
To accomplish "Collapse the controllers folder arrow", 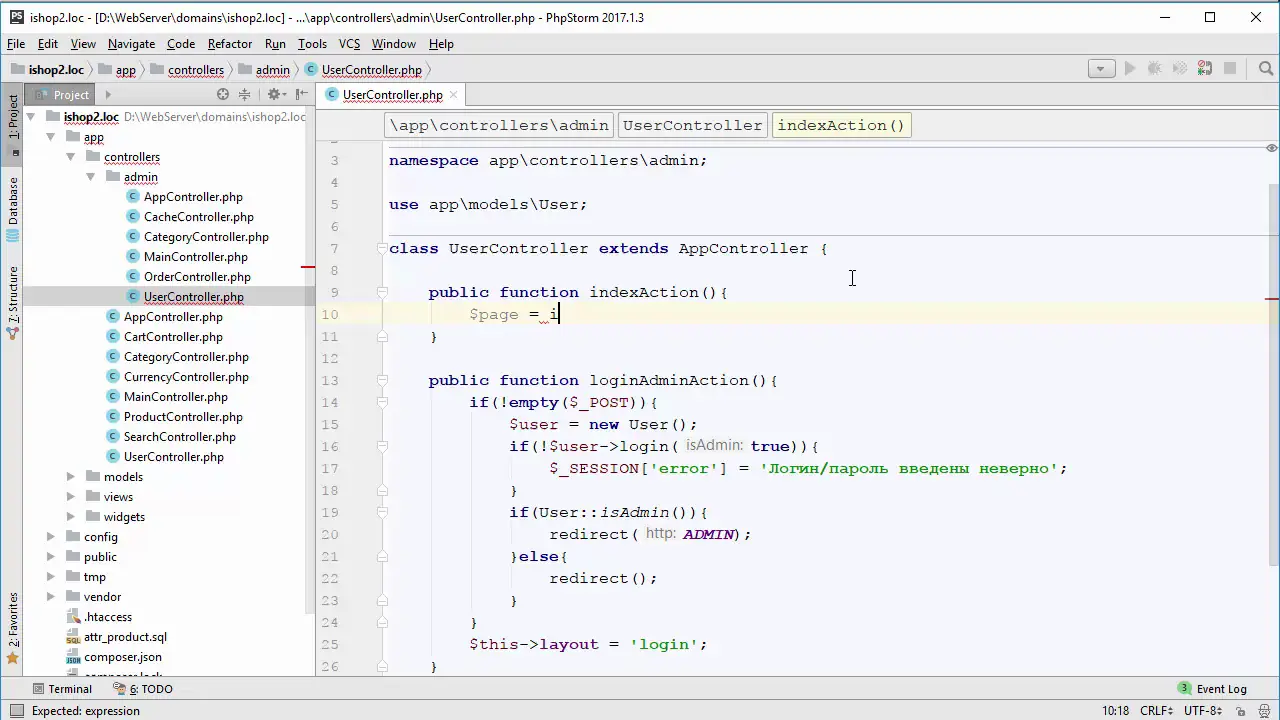I will 71,157.
